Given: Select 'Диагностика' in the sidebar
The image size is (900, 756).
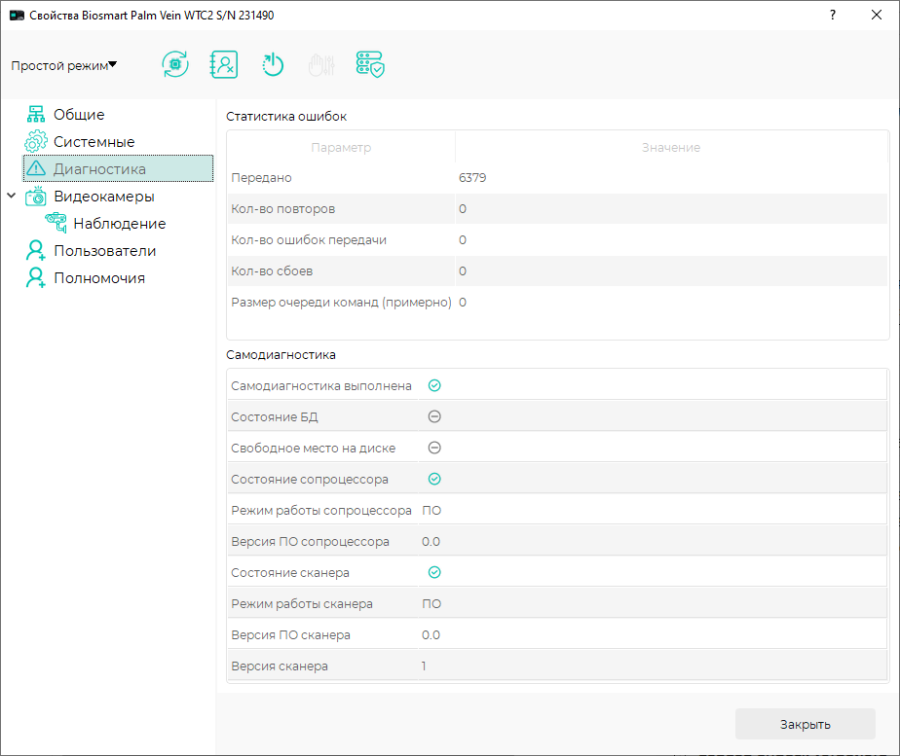Looking at the screenshot, I should click(118, 169).
